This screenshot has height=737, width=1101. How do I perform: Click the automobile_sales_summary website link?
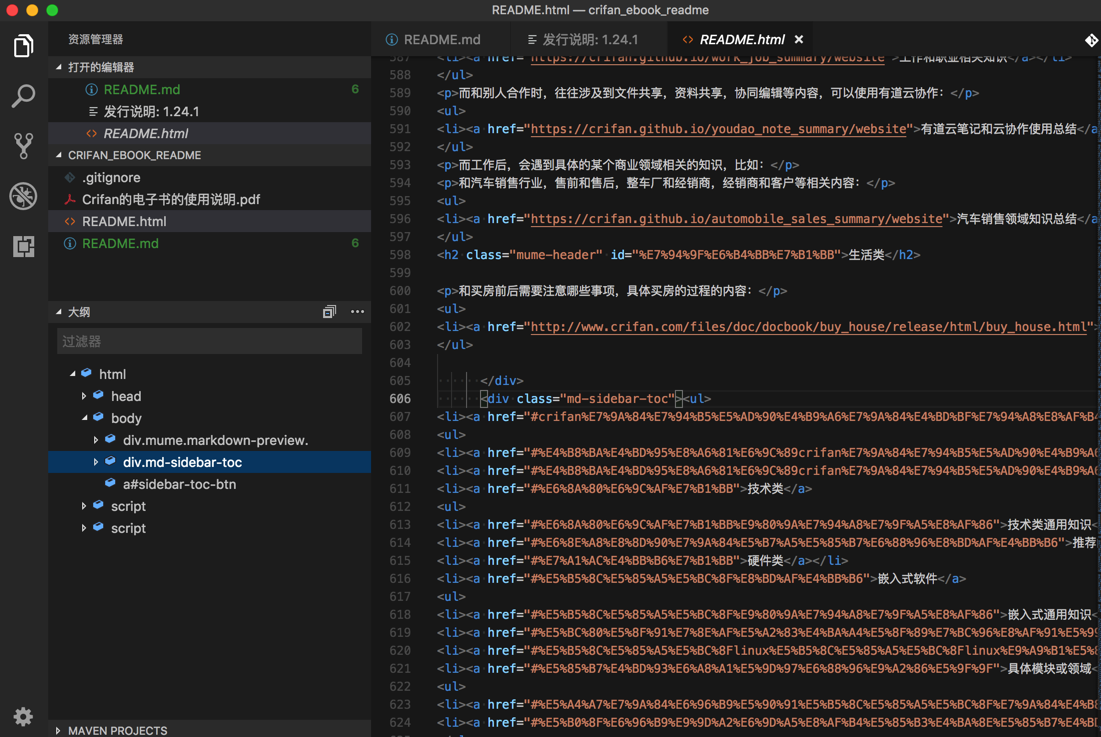tap(737, 219)
